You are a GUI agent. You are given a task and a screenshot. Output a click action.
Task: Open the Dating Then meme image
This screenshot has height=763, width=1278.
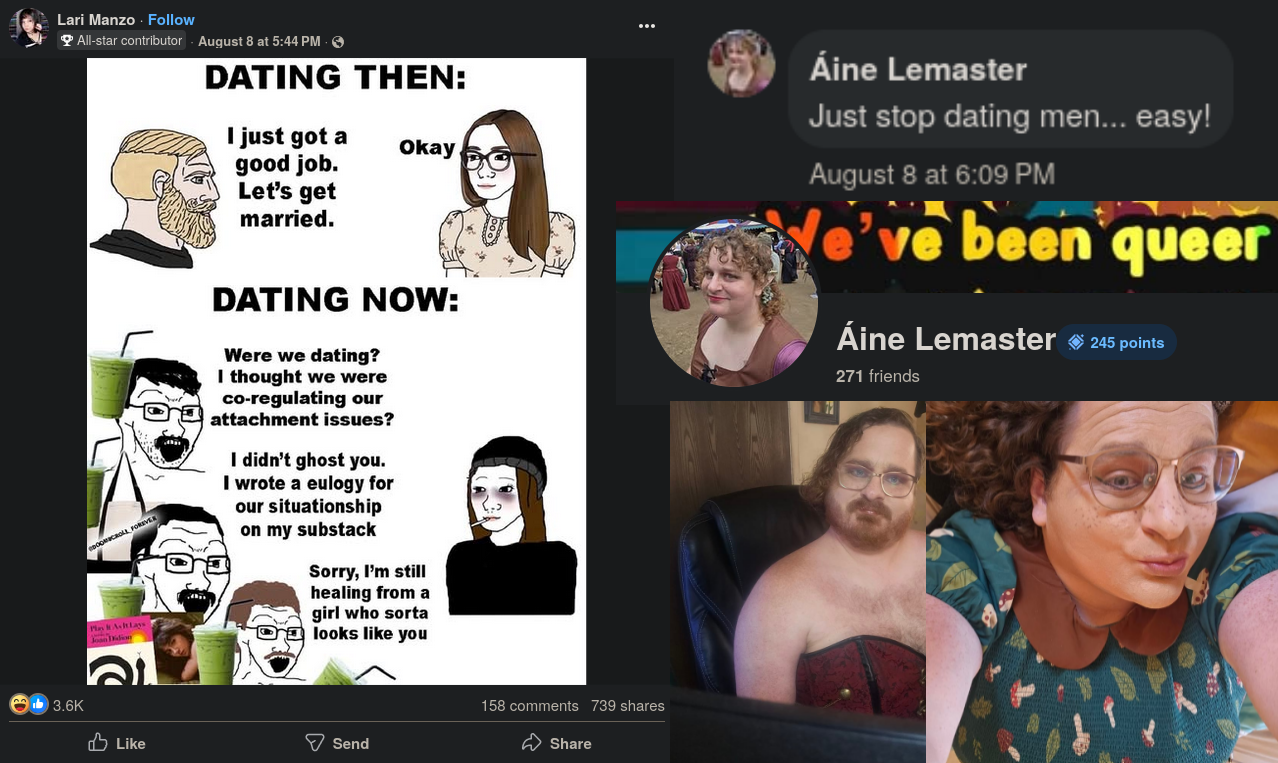point(336,371)
